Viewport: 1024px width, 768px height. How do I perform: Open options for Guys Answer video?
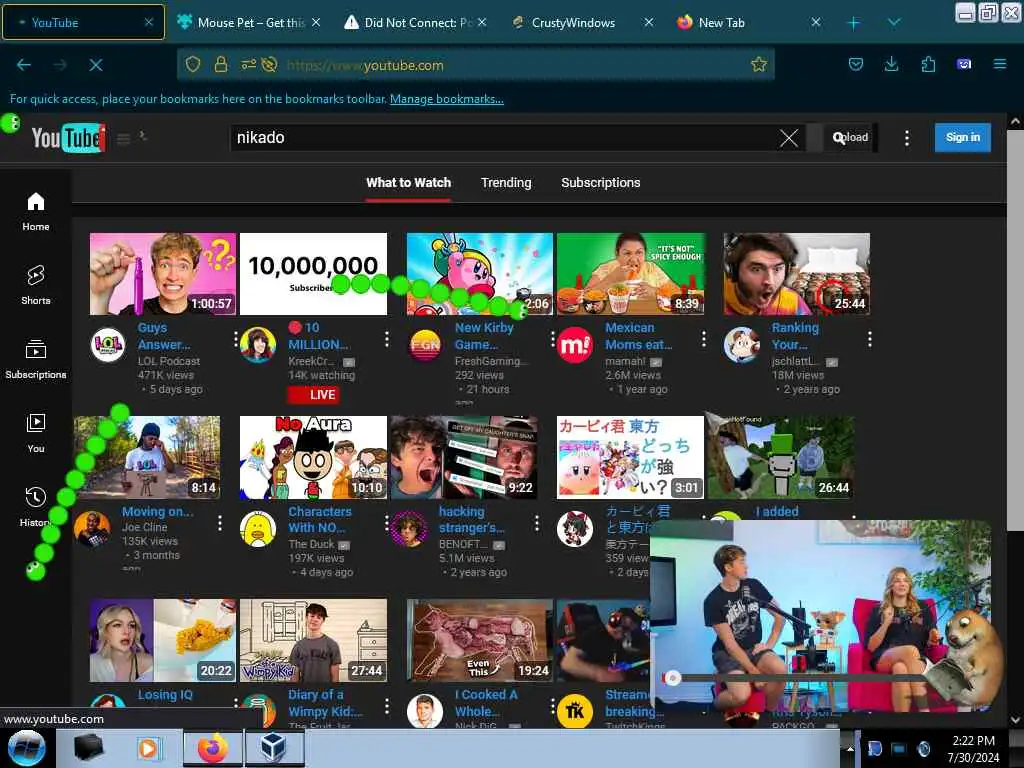(236, 338)
